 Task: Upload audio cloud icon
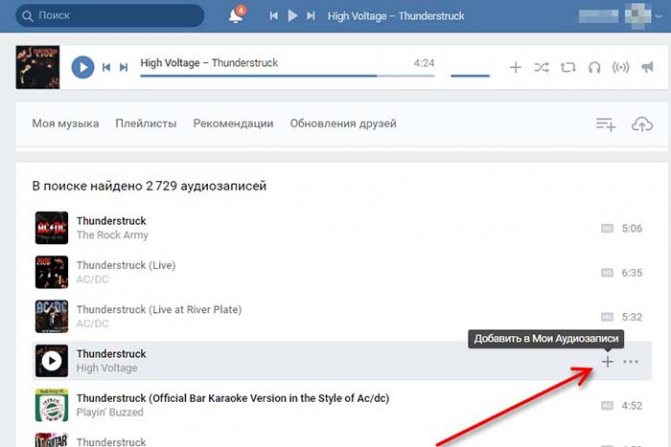(642, 124)
